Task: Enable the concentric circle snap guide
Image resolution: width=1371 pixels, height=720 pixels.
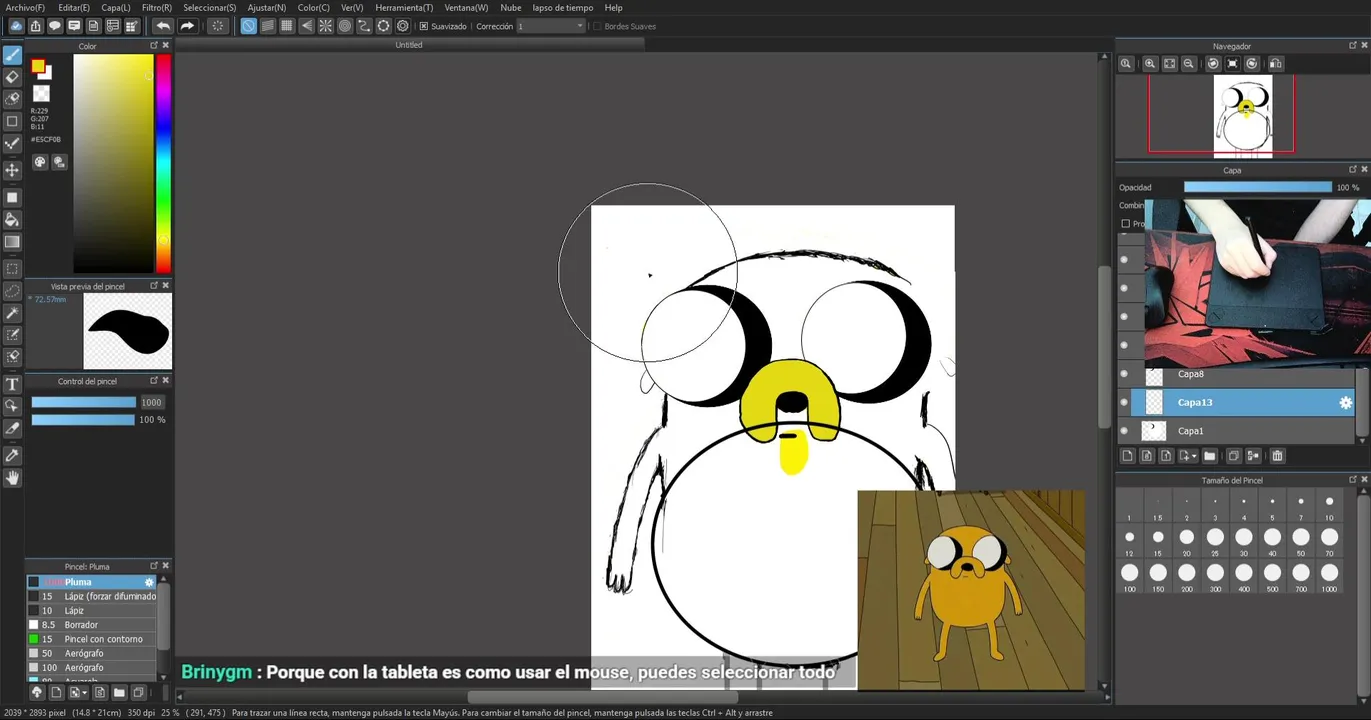Action: pyautogui.click(x=345, y=26)
